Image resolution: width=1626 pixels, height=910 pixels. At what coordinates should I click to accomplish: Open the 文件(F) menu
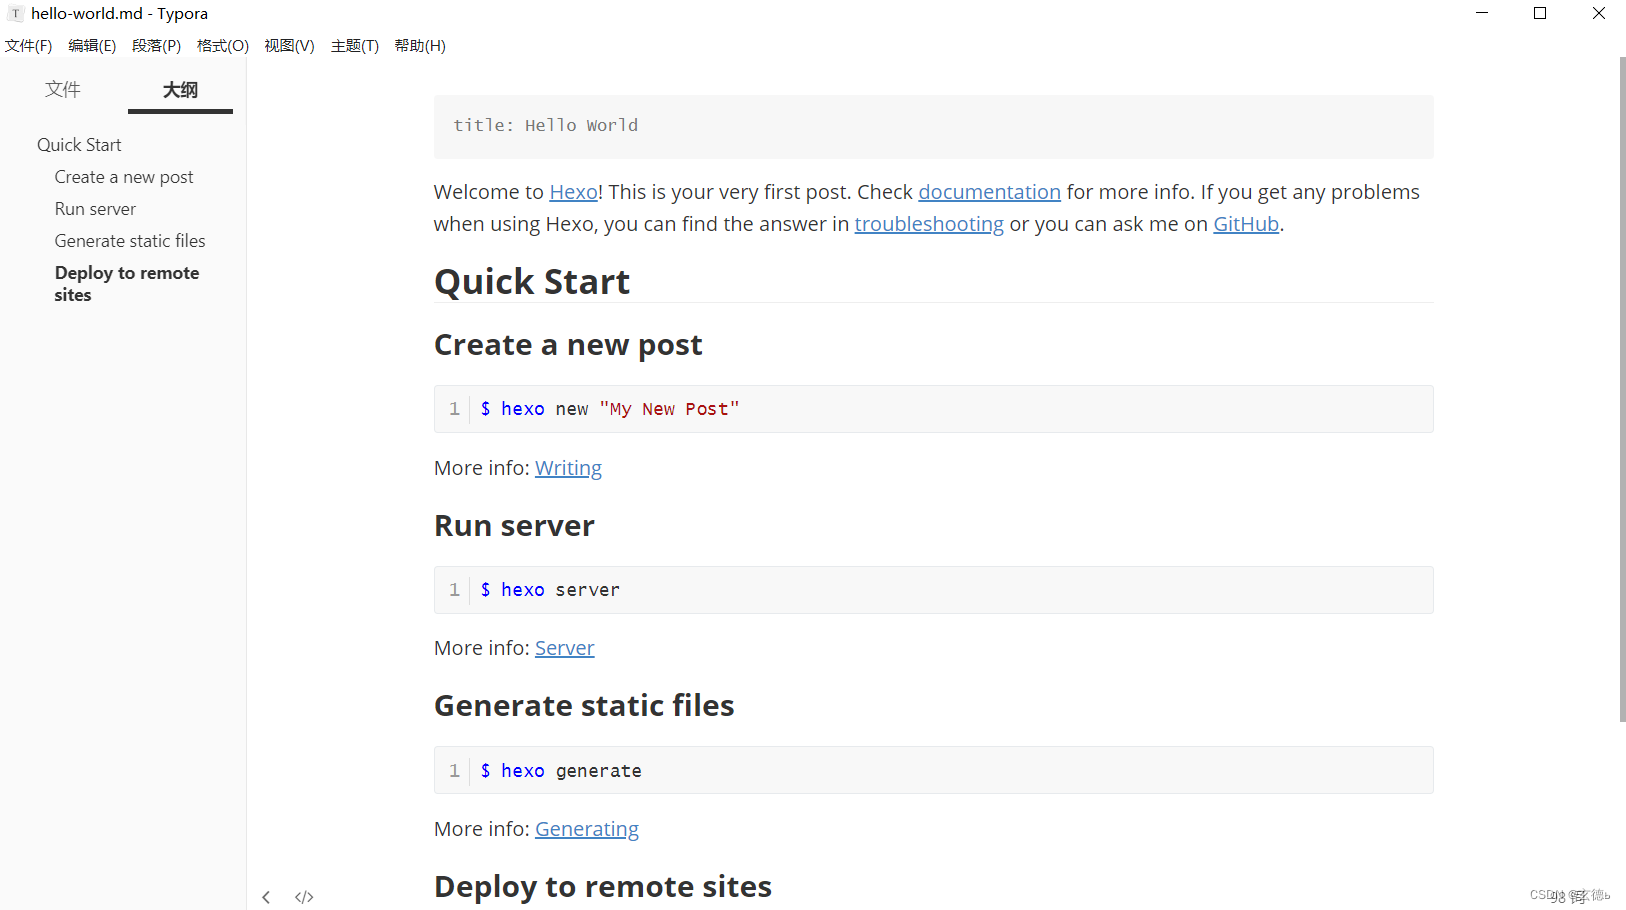[29, 46]
